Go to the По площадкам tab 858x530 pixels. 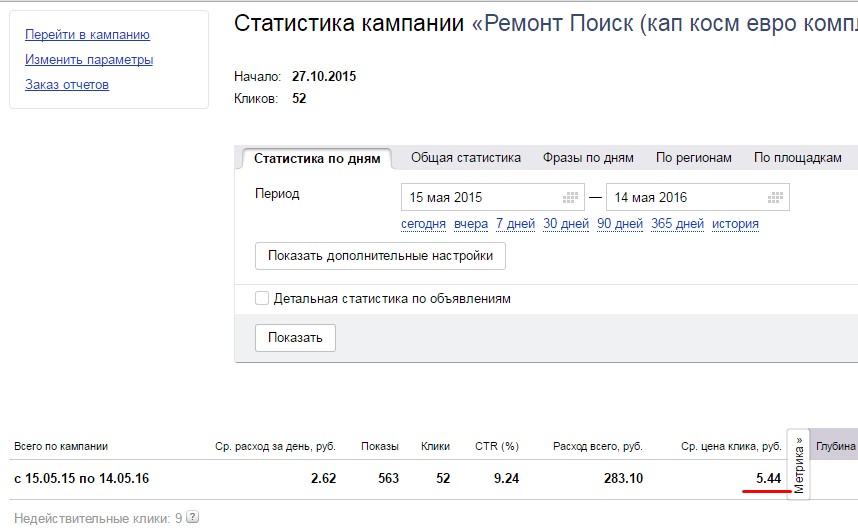tap(797, 158)
